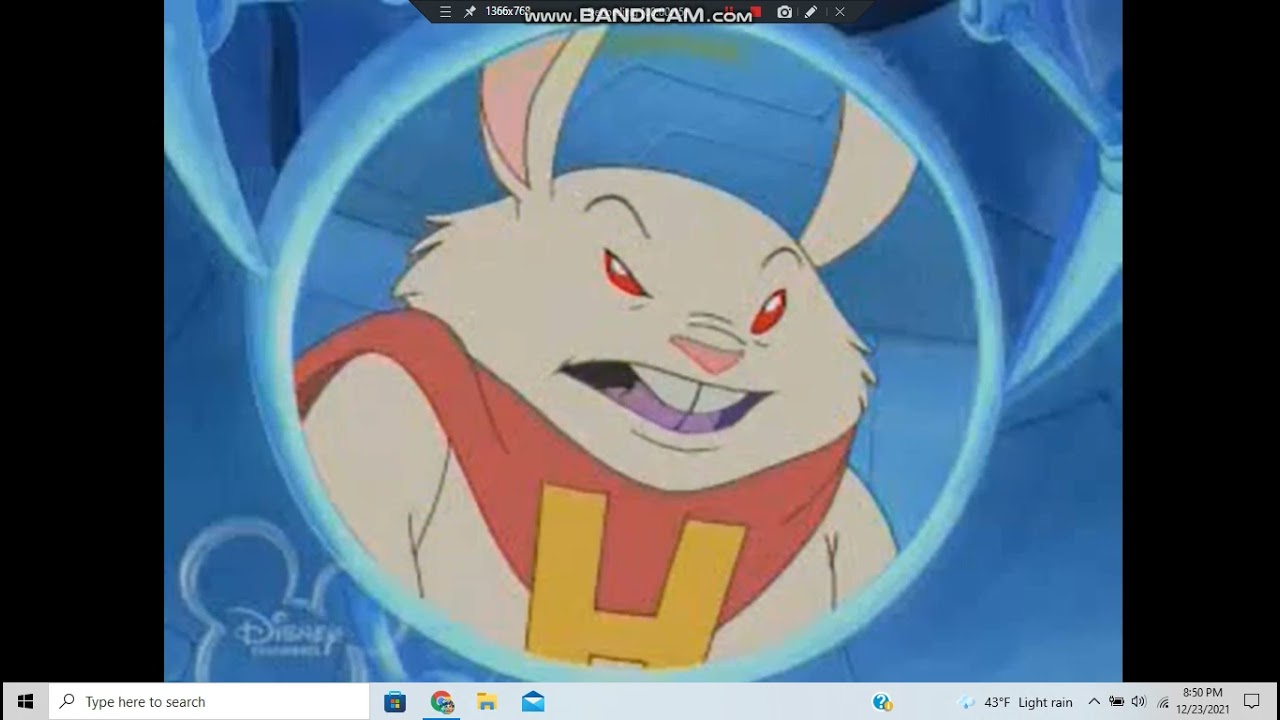Open the Action Center notifications icon
1280x720 pixels.
pos(1251,702)
